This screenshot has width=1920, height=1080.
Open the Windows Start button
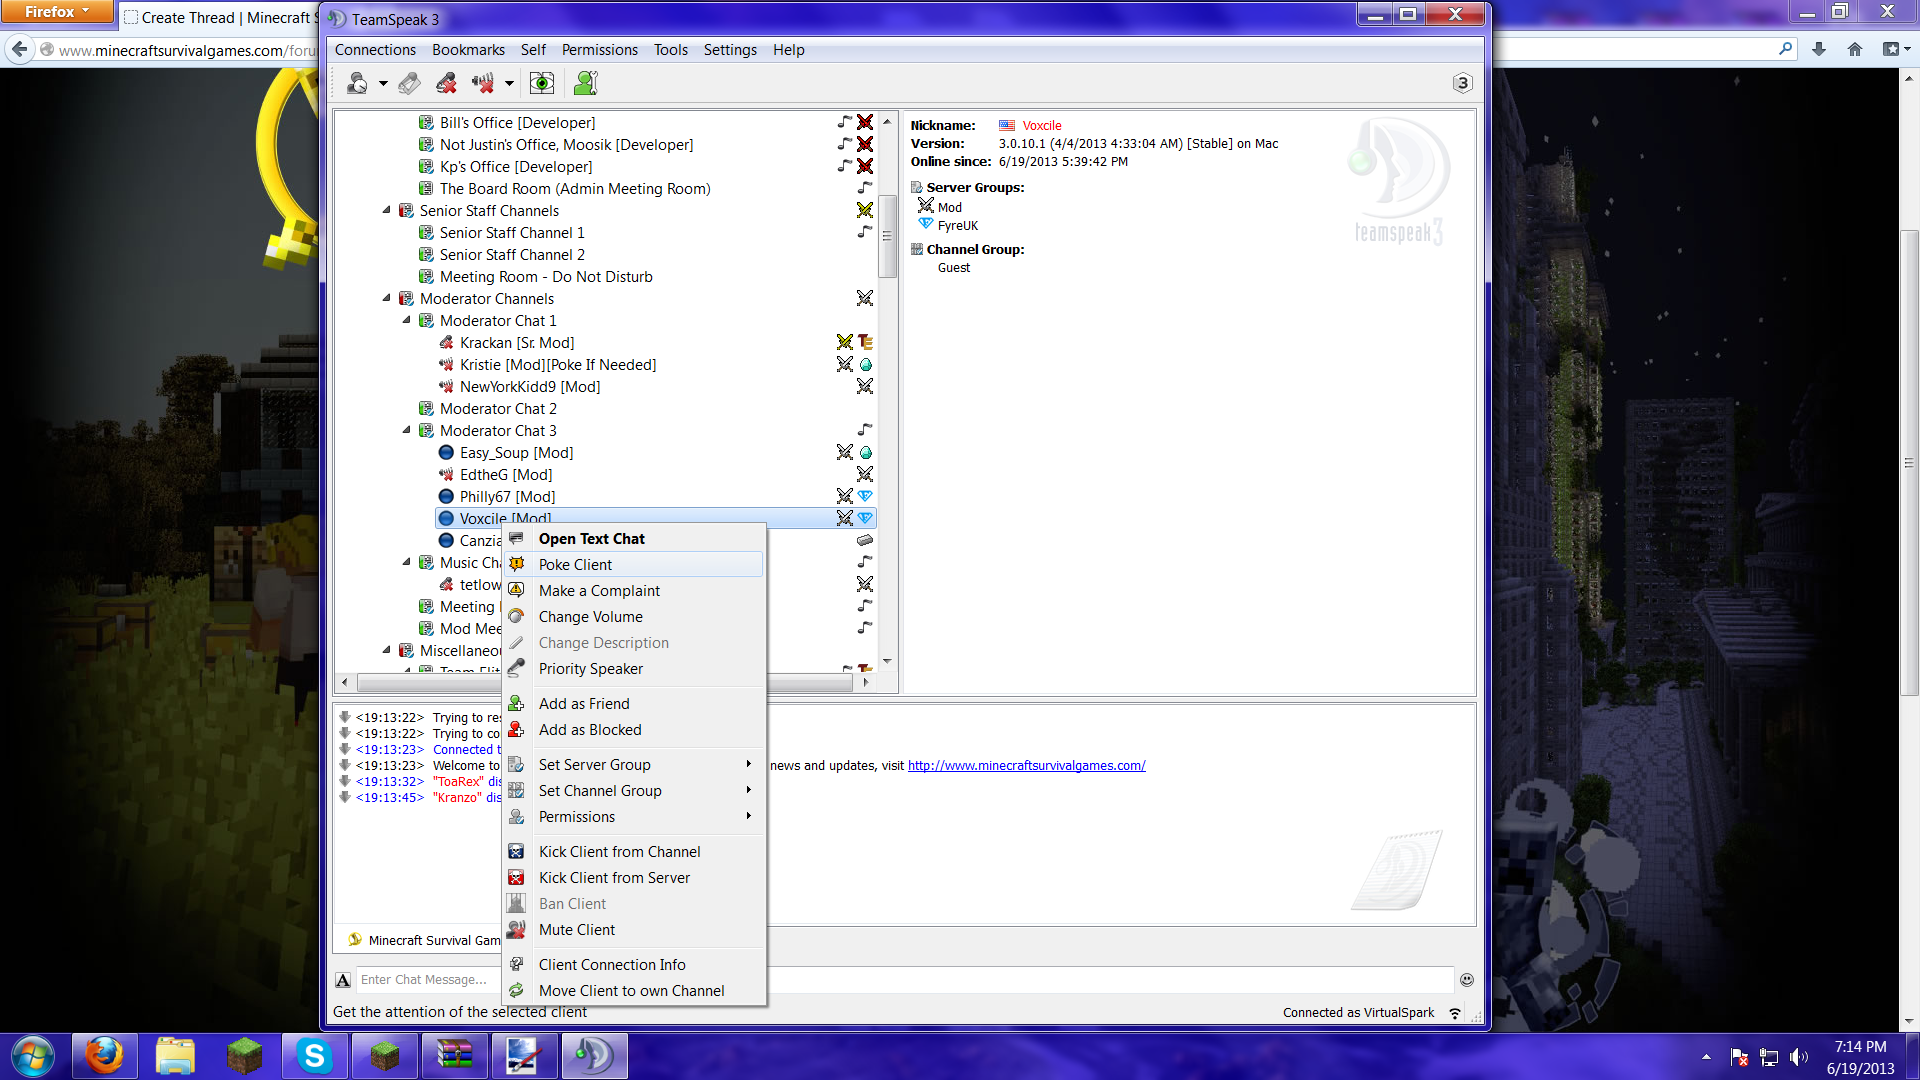[32, 1056]
